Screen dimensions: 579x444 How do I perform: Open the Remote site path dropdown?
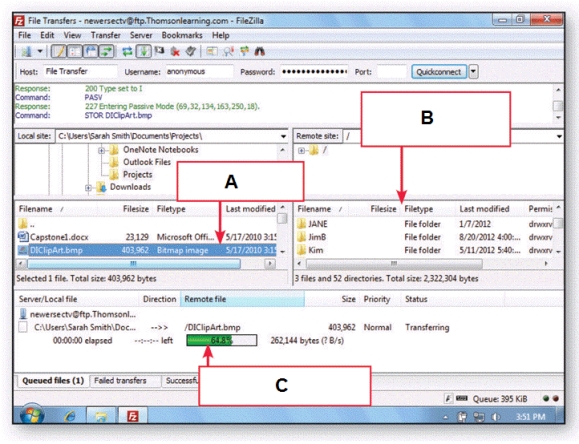click(x=559, y=136)
